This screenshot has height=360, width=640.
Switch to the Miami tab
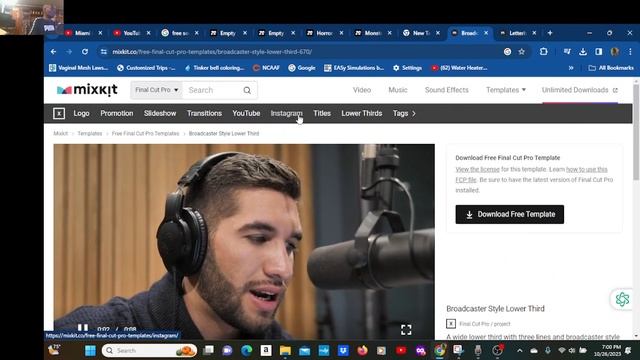coord(84,33)
